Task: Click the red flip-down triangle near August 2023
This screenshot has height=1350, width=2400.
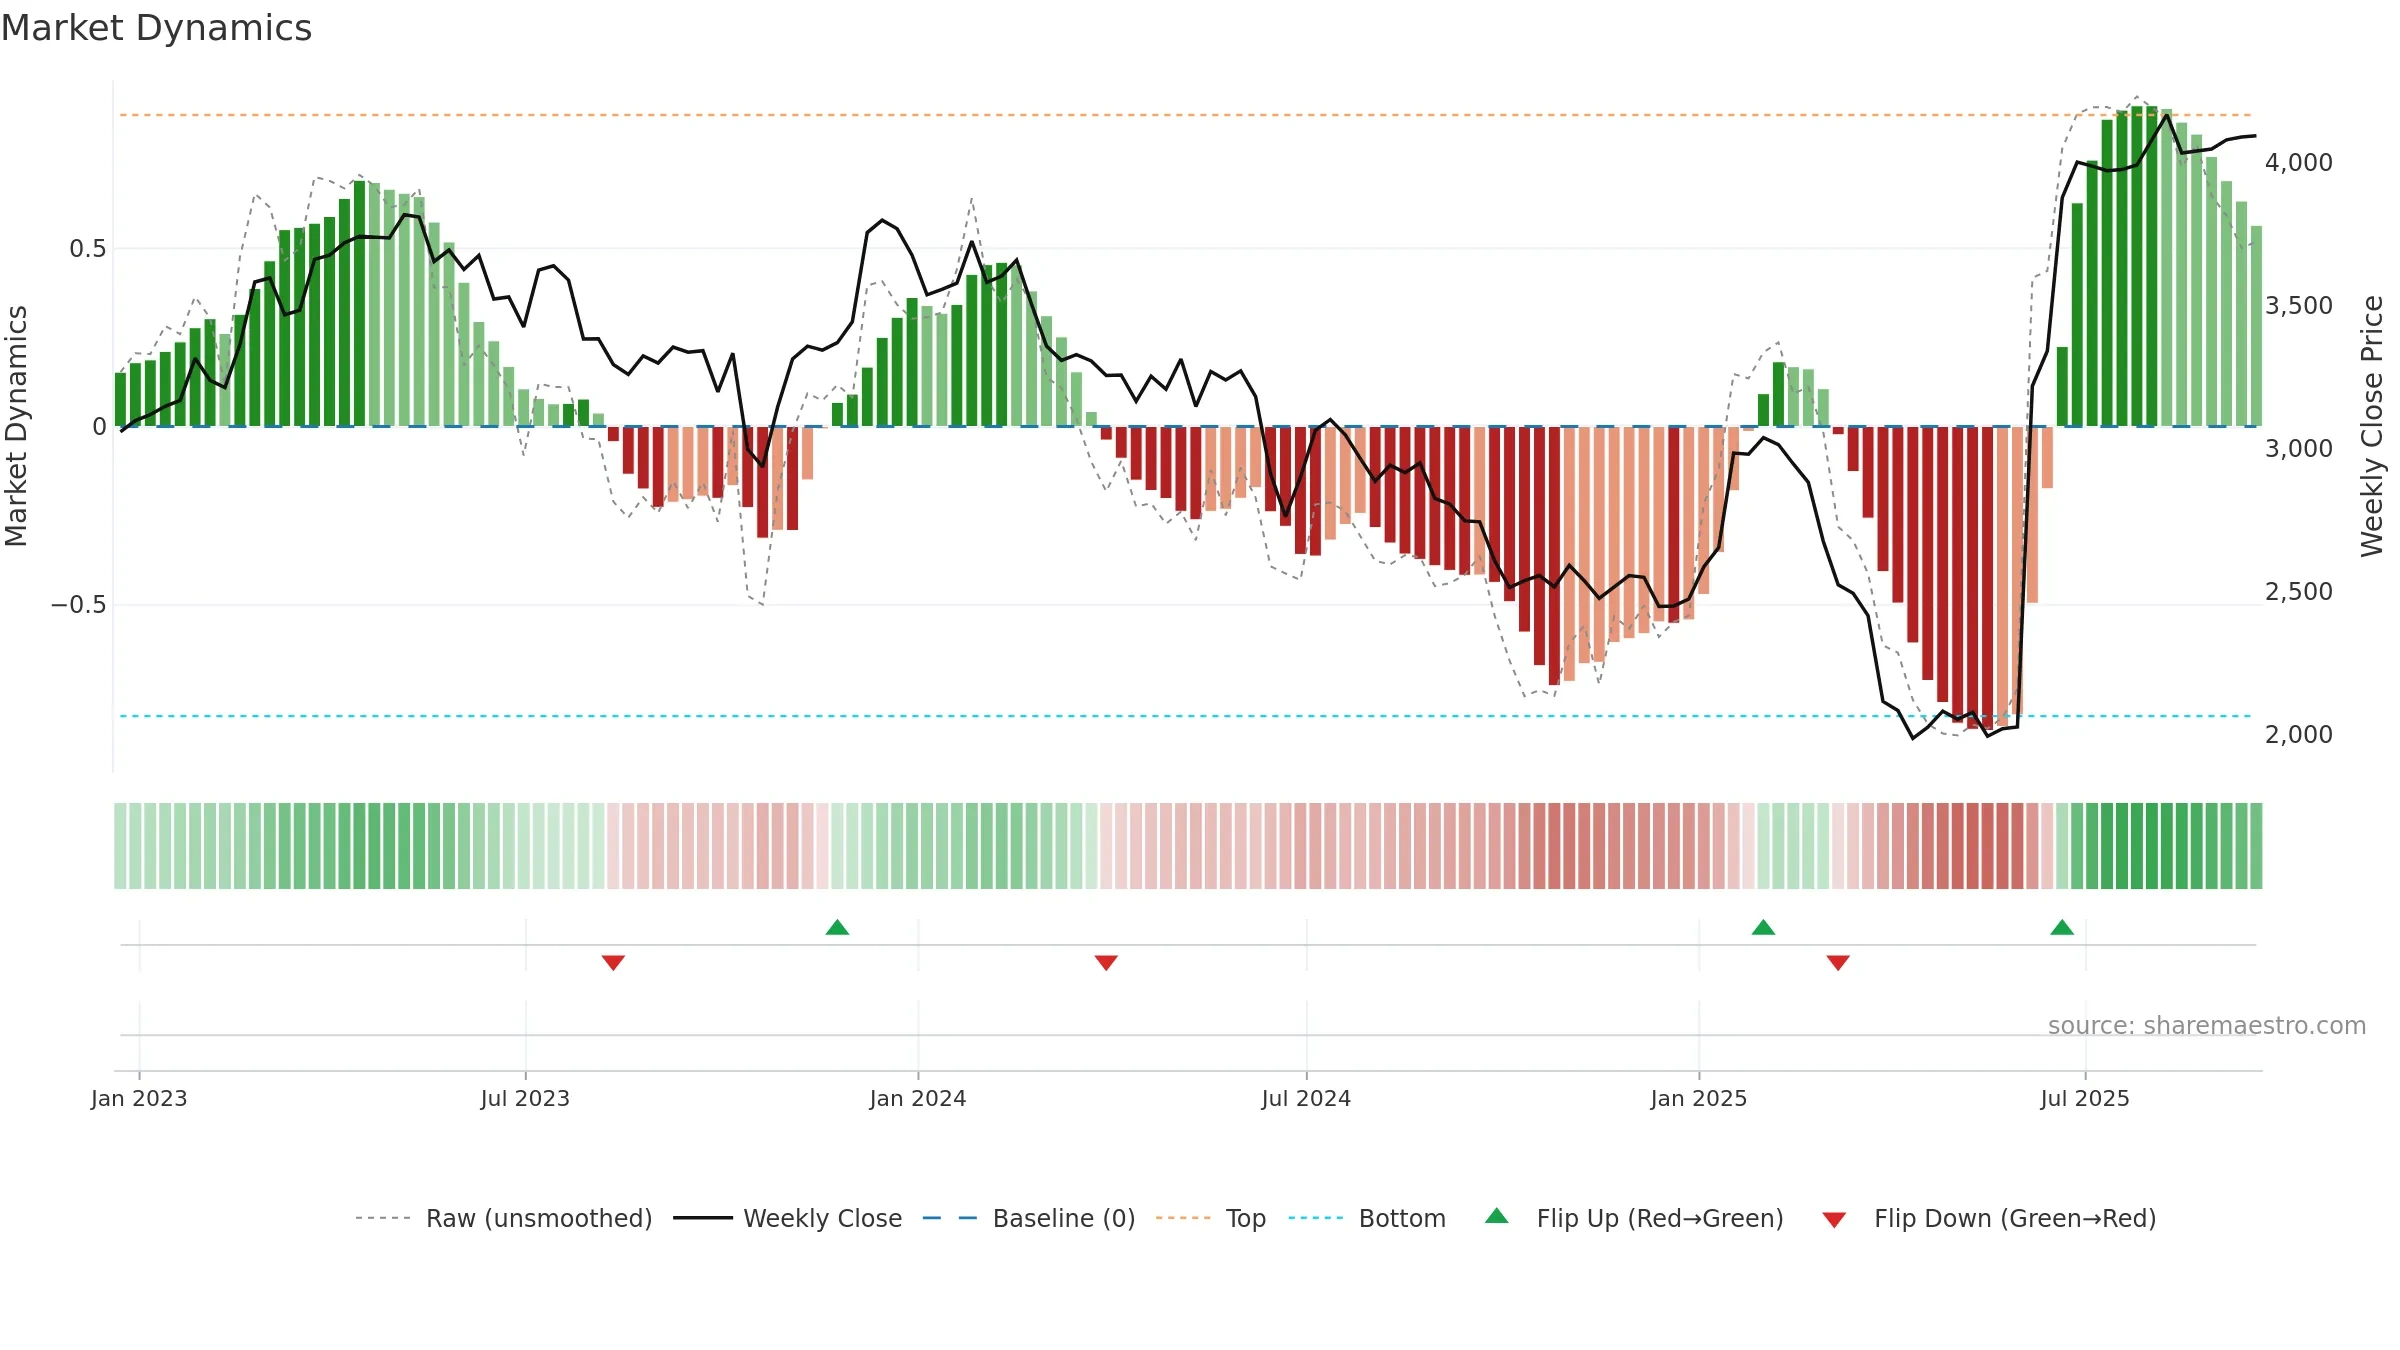Action: [x=613, y=962]
